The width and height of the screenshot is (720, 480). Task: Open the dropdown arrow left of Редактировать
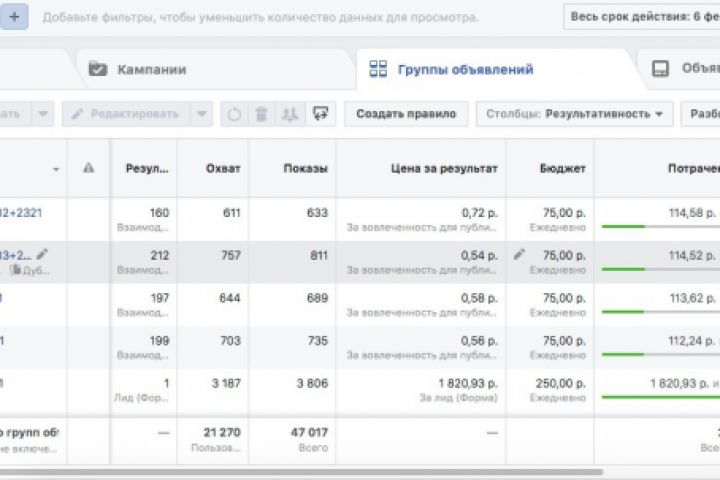tap(43, 114)
